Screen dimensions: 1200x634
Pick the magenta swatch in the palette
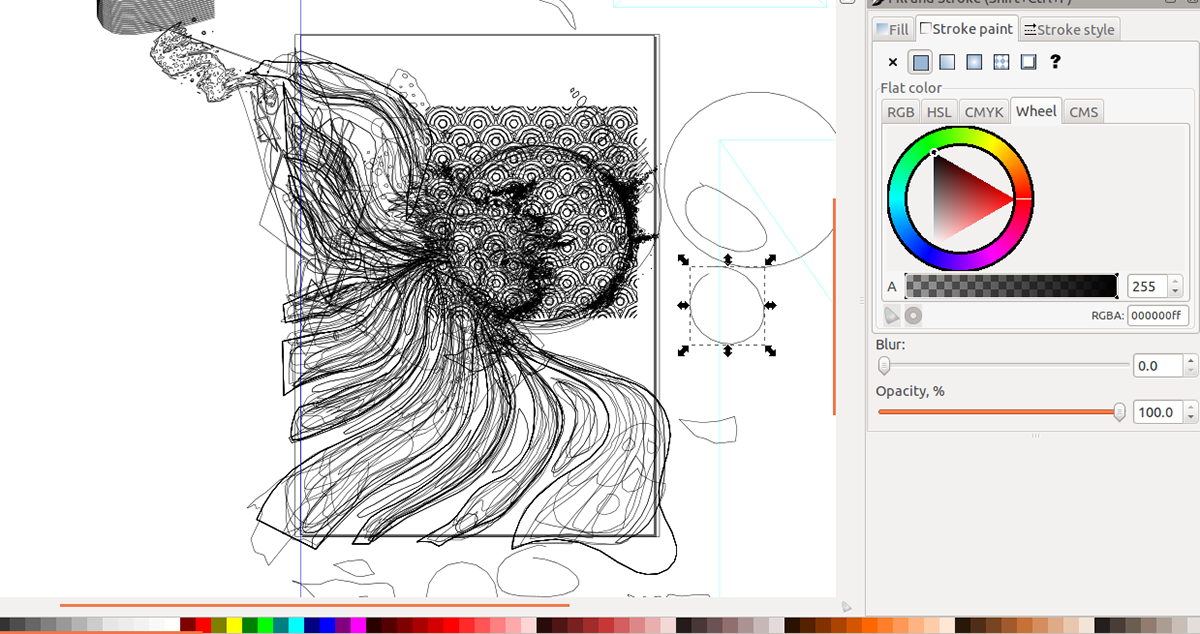pos(358,625)
